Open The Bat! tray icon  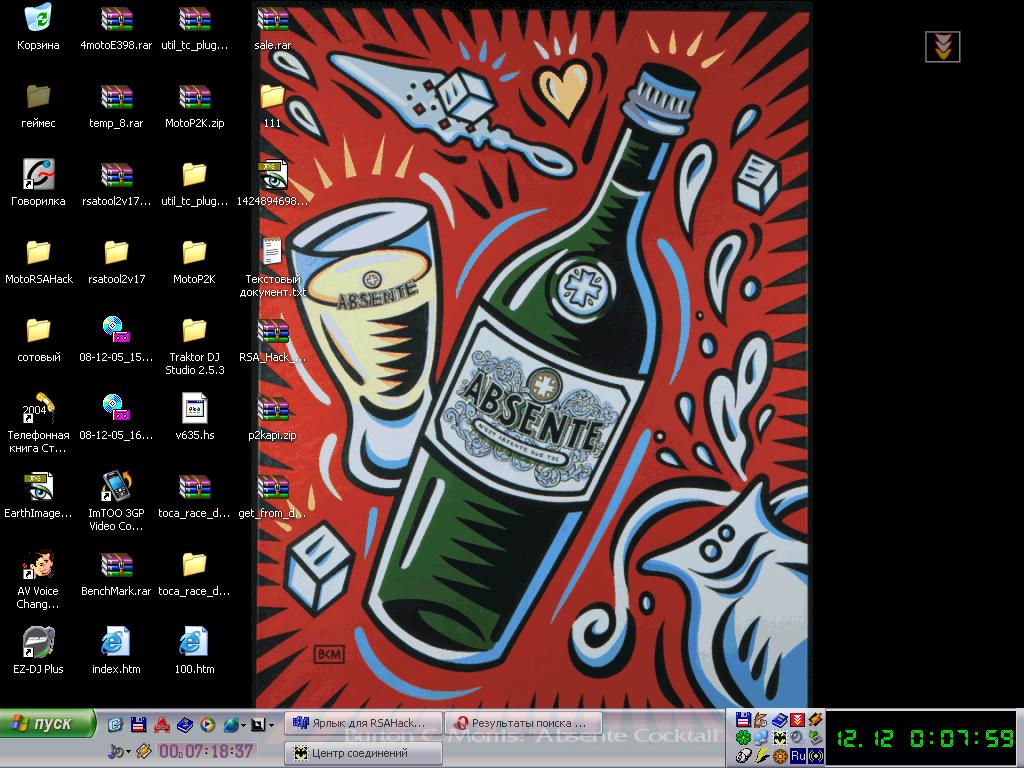780,737
